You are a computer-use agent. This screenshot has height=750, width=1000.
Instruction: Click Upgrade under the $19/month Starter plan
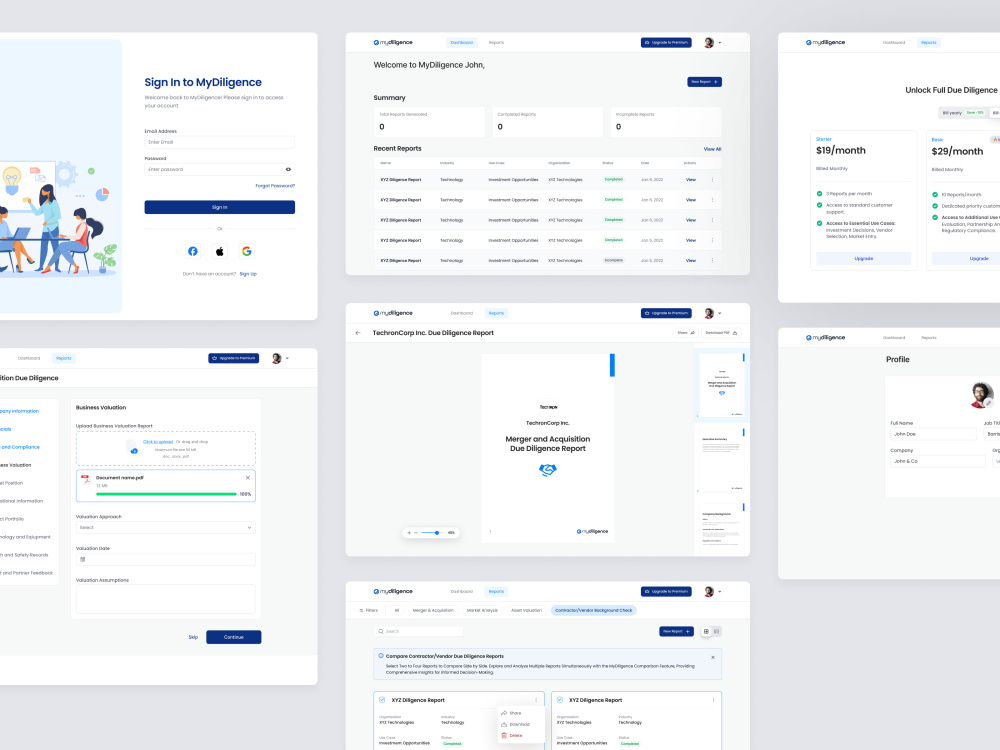864,258
